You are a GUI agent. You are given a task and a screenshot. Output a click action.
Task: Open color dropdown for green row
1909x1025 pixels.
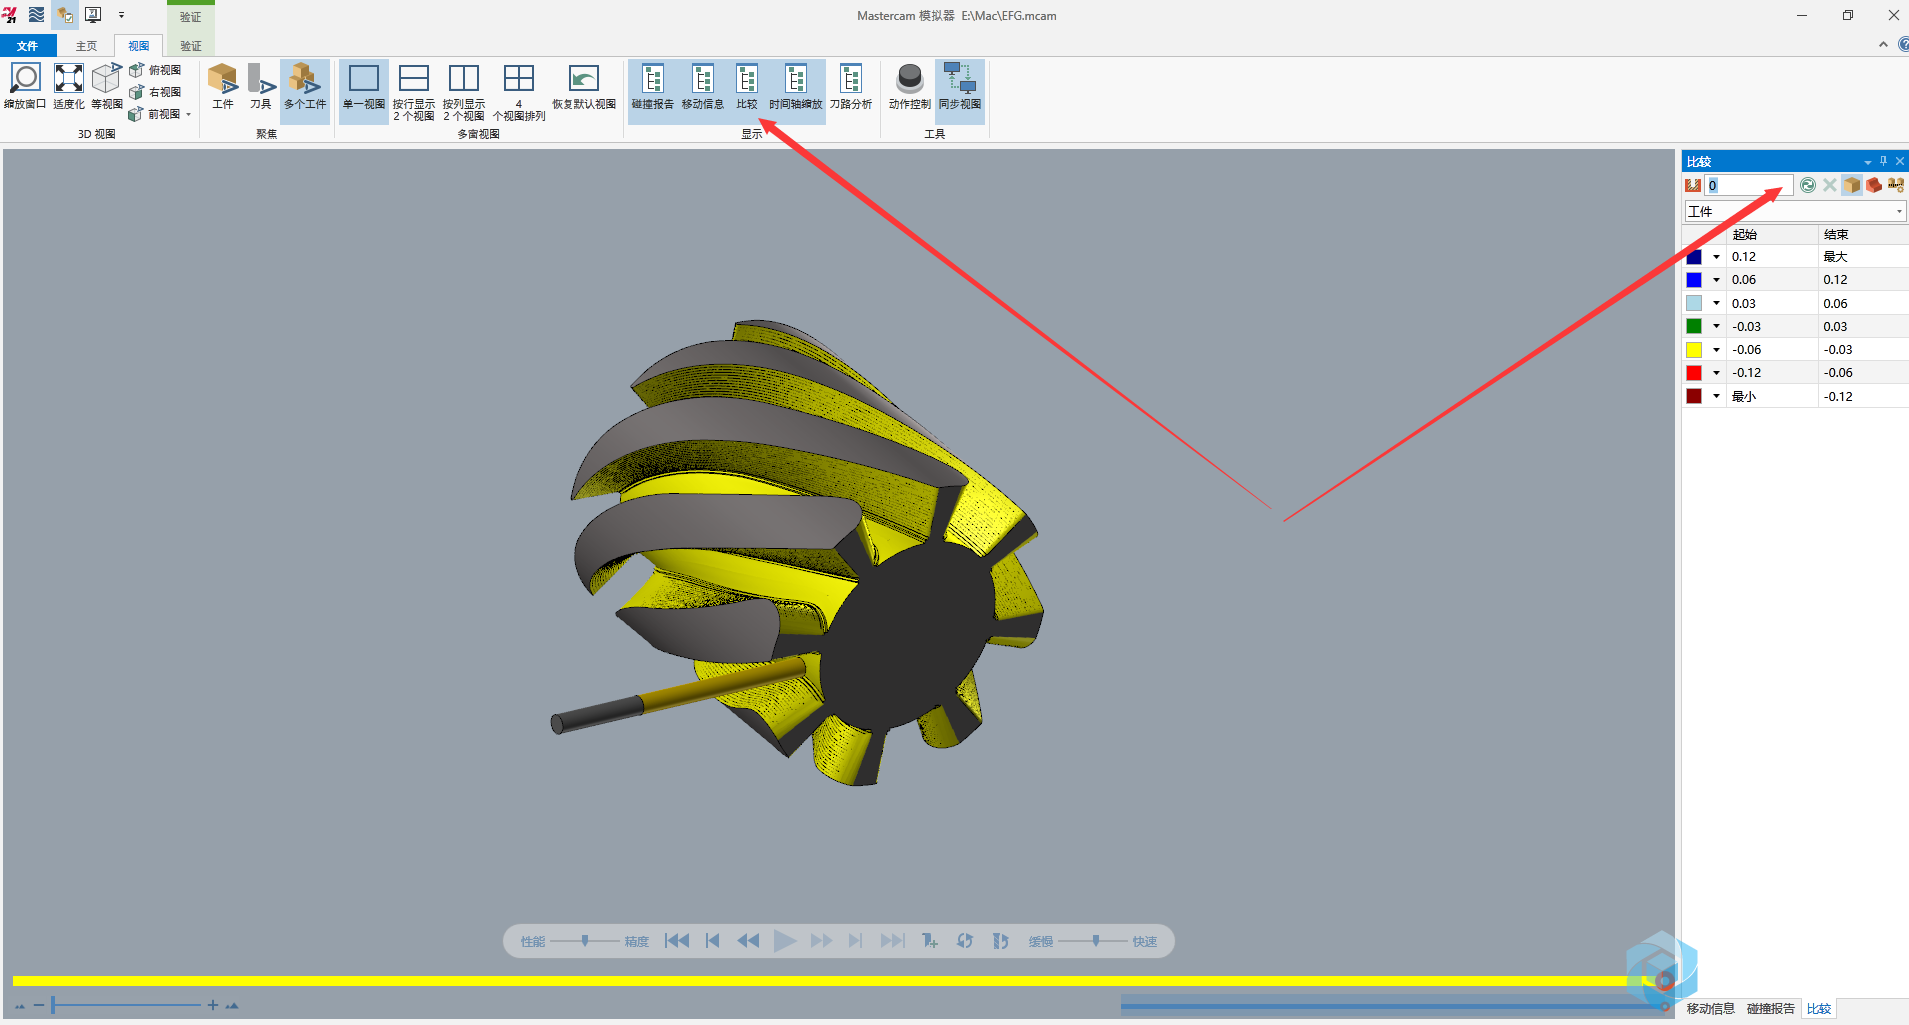click(x=1716, y=326)
